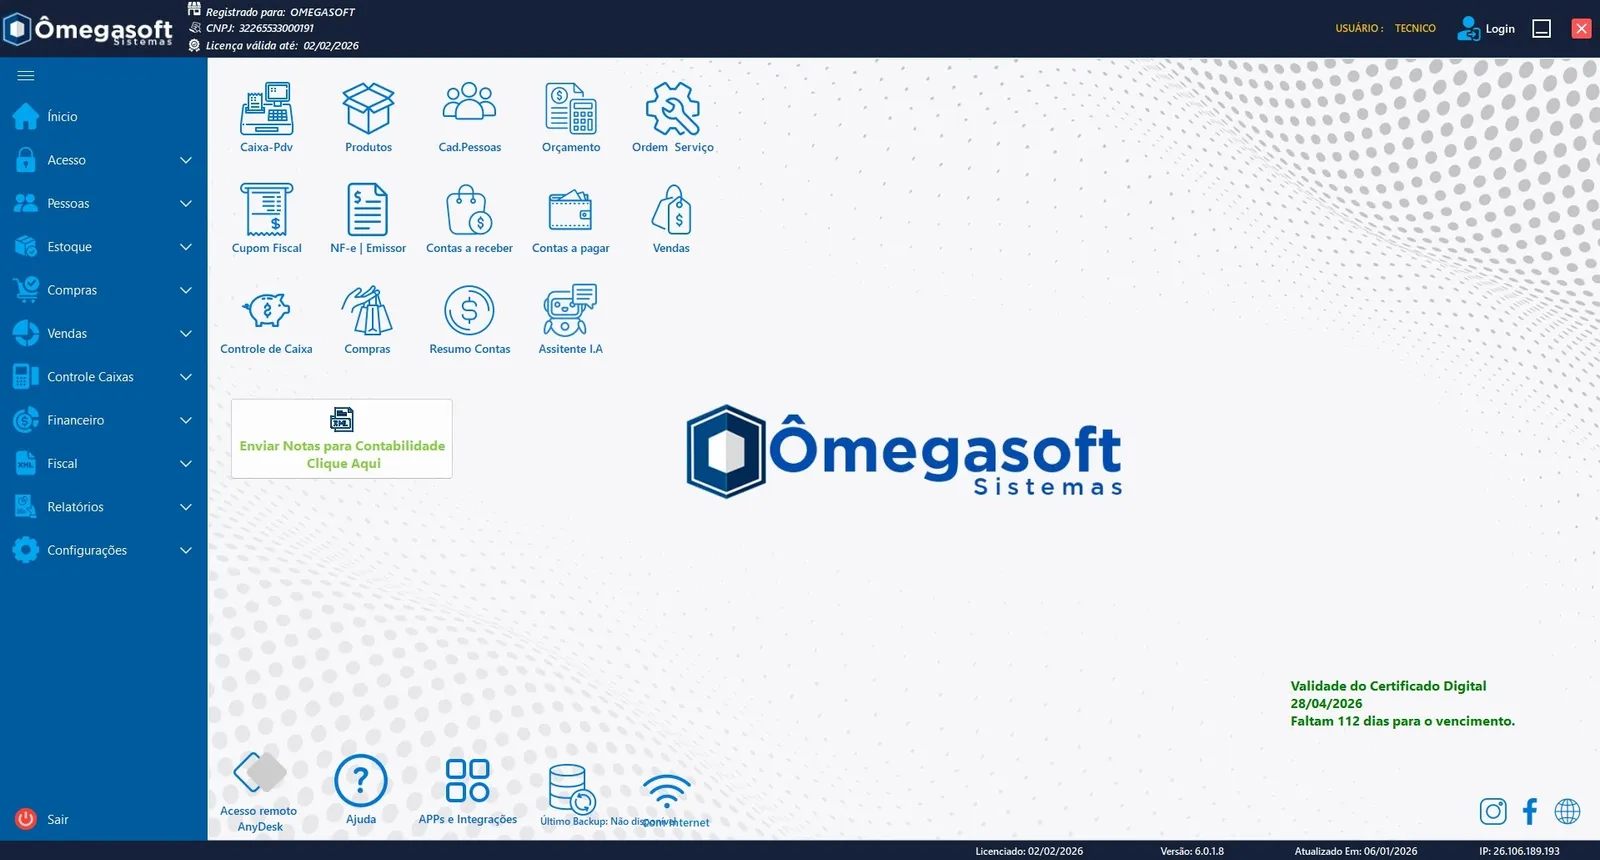Click the IP: 26.106.189.193 status text

click(1519, 851)
